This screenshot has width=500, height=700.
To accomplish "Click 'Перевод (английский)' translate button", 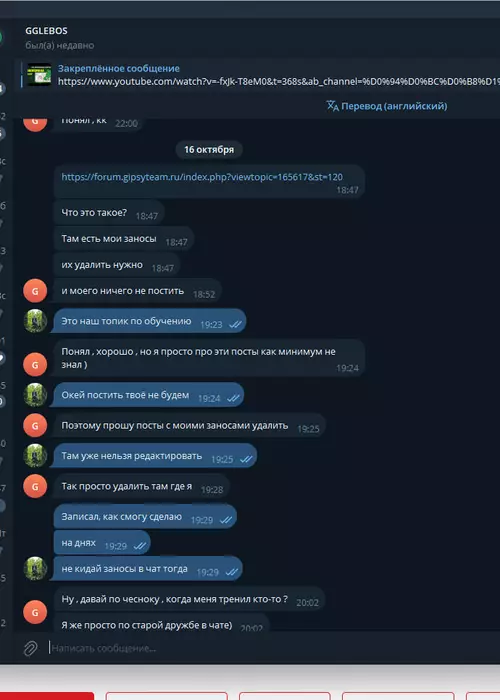I will click(387, 106).
